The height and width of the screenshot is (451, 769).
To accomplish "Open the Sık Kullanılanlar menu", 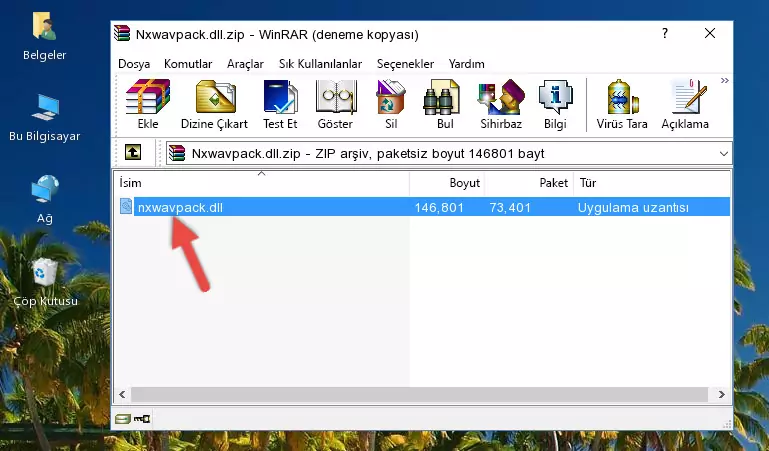I will 320,64.
